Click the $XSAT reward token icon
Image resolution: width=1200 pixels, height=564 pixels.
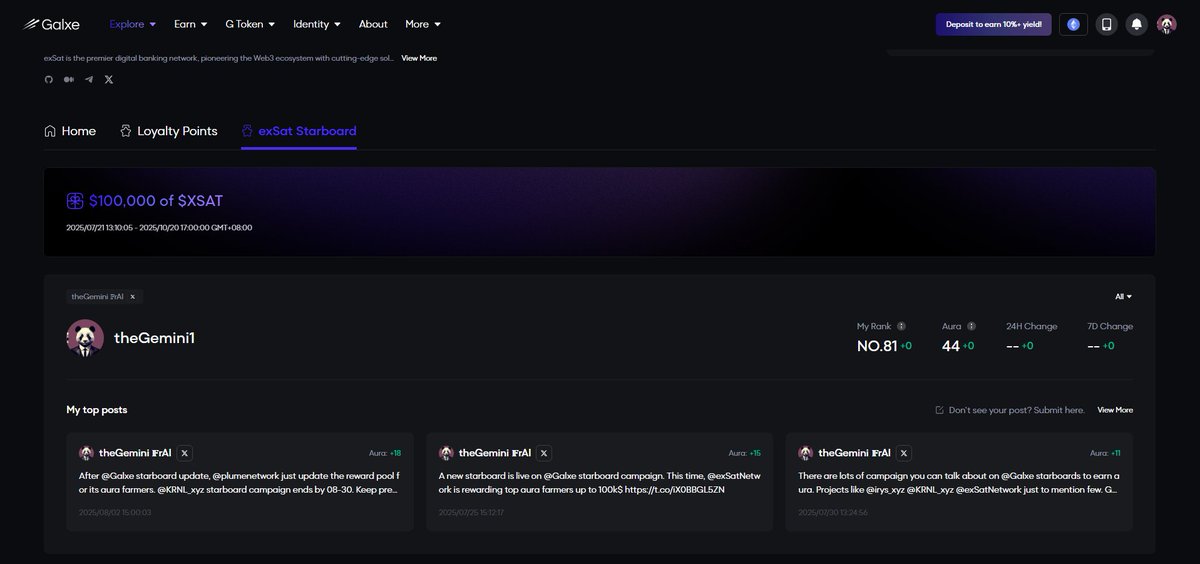[75, 201]
